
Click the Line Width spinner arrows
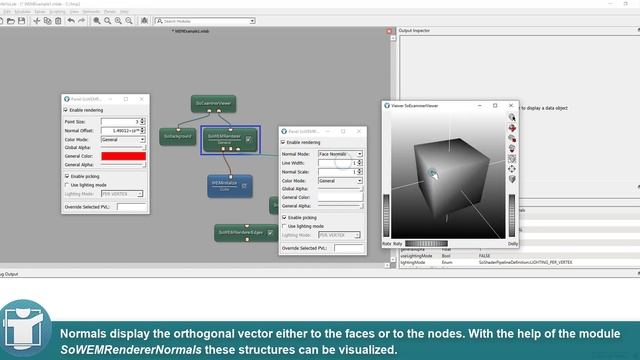coord(360,163)
